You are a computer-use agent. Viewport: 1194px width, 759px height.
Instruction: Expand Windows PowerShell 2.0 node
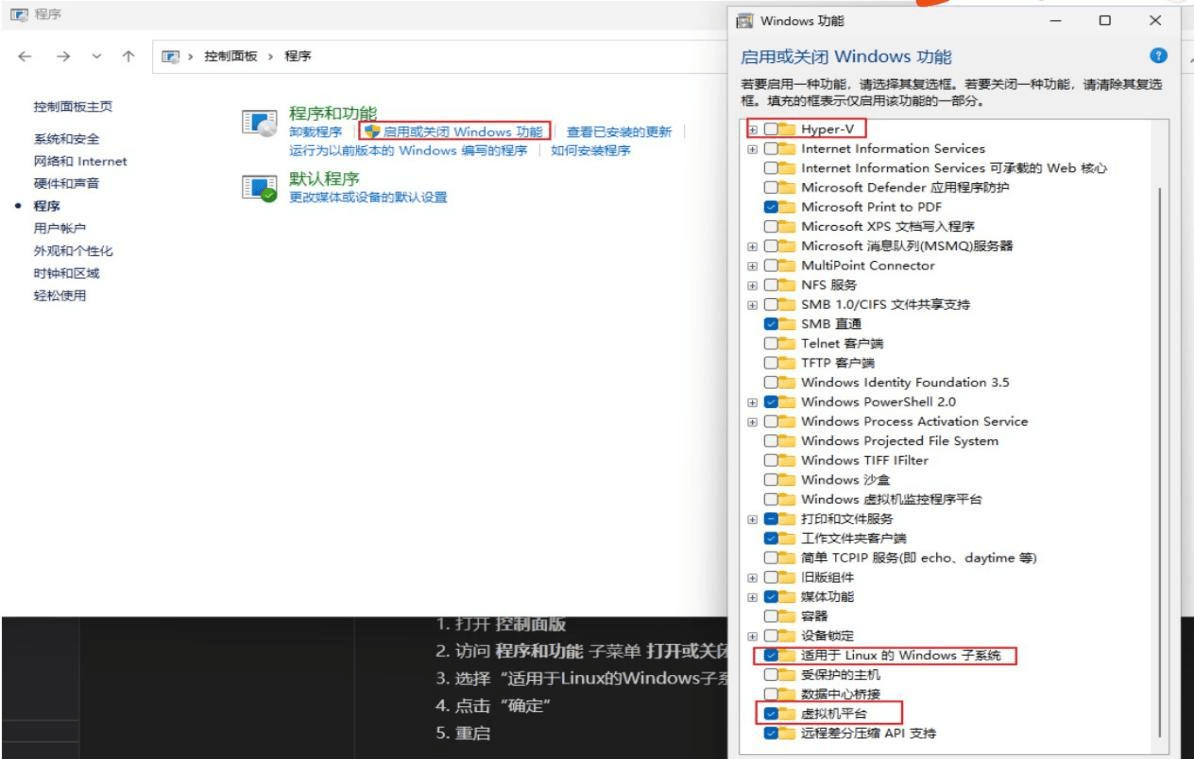tap(752, 403)
